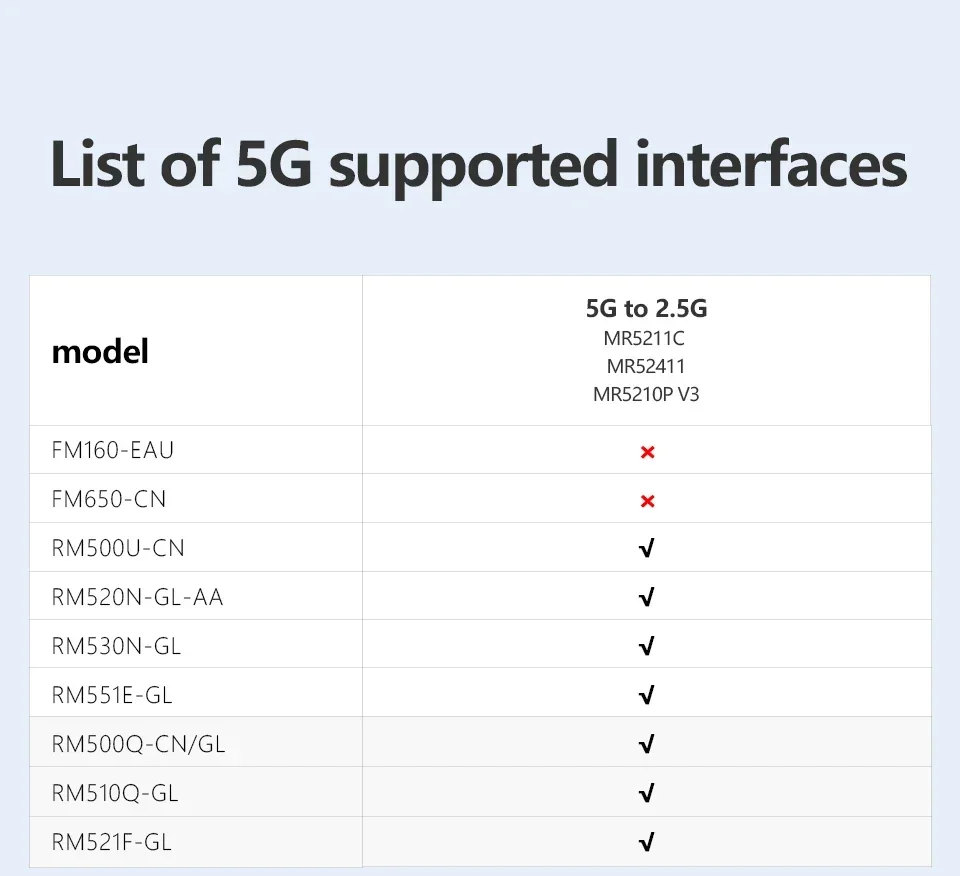Select the RM520N-GL-AA model name
960x876 pixels.
tap(138, 598)
